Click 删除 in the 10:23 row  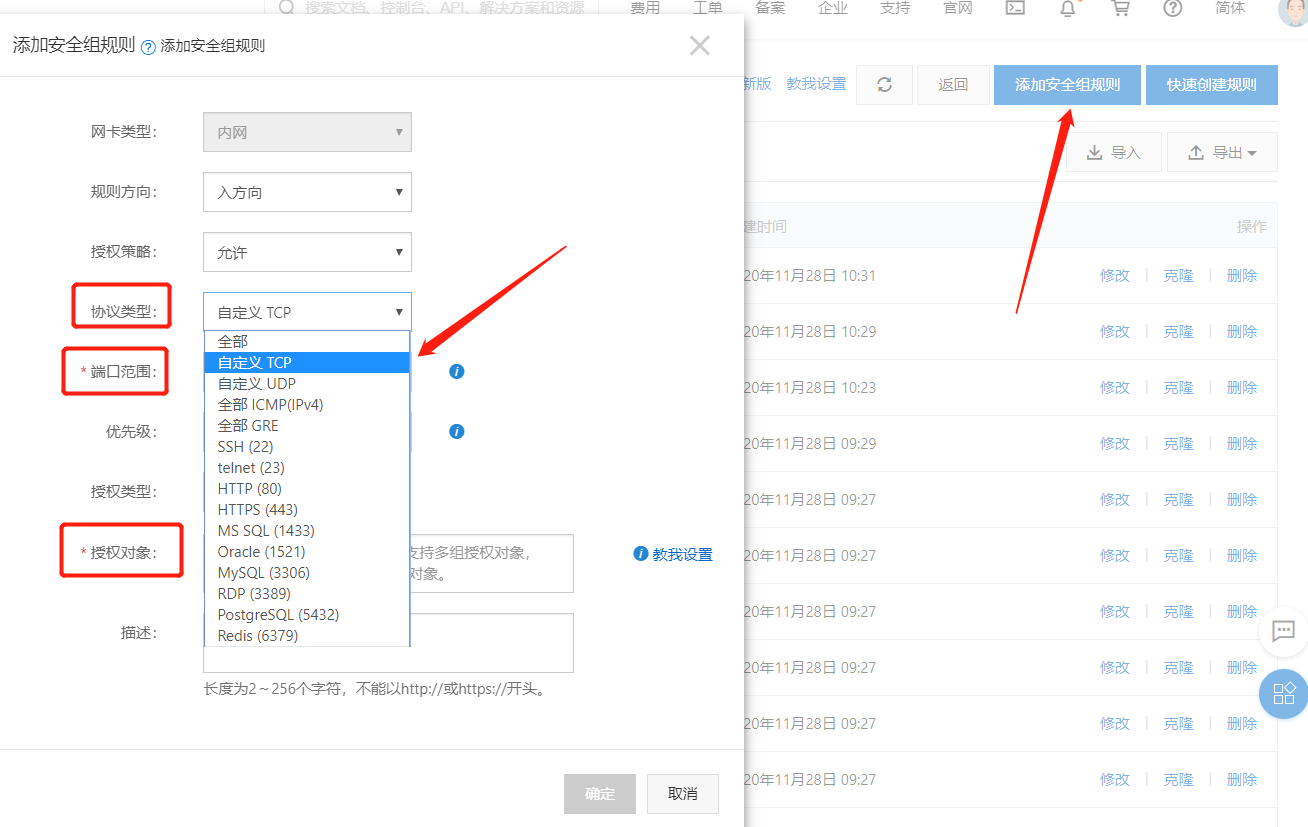(1242, 387)
